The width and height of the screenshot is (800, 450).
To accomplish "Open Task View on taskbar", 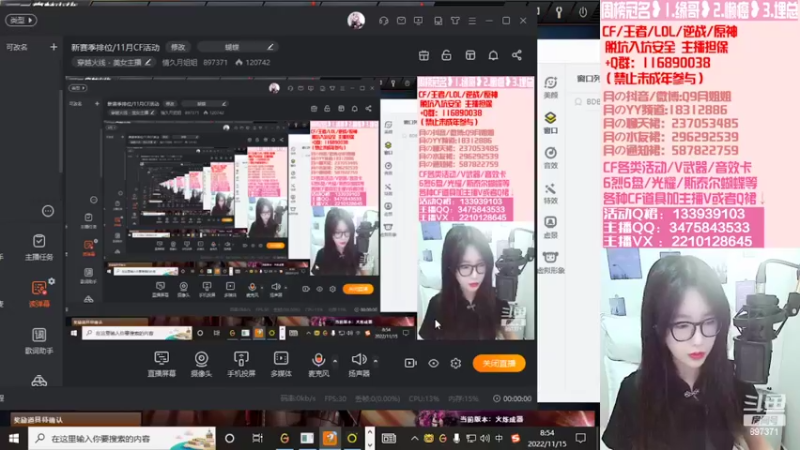I will point(257,438).
